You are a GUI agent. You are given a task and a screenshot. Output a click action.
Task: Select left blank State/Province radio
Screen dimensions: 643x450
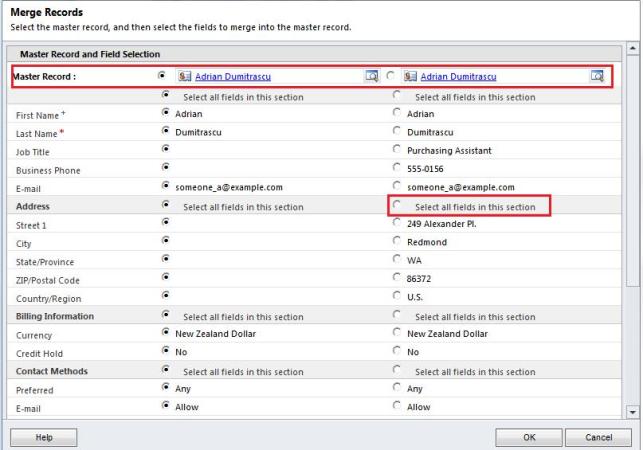(x=165, y=258)
